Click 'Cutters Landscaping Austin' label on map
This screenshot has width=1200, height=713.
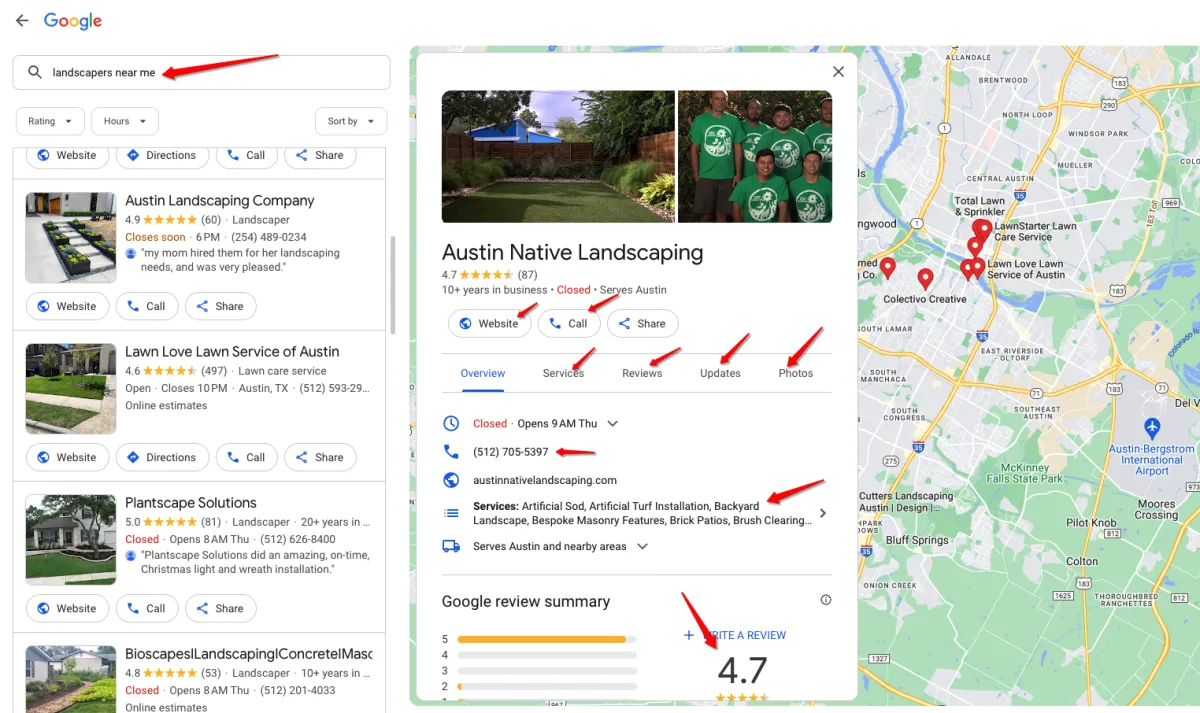[906, 502]
